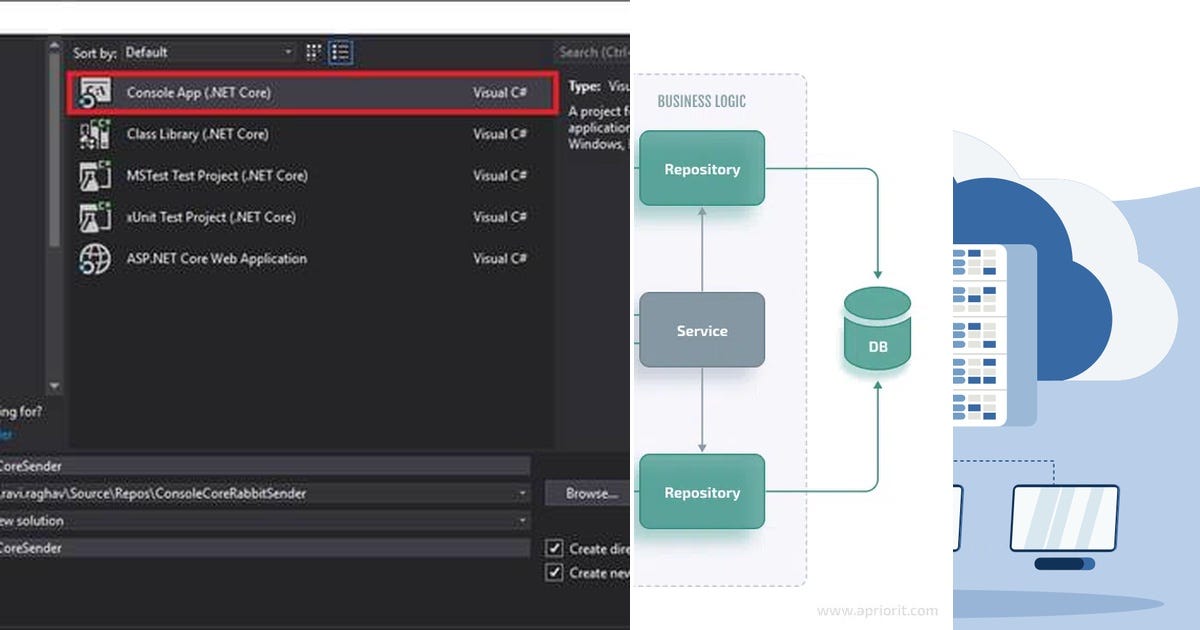Image resolution: width=1200 pixels, height=630 pixels.
Task: Switch to small icons view mode
Action: click(313, 52)
